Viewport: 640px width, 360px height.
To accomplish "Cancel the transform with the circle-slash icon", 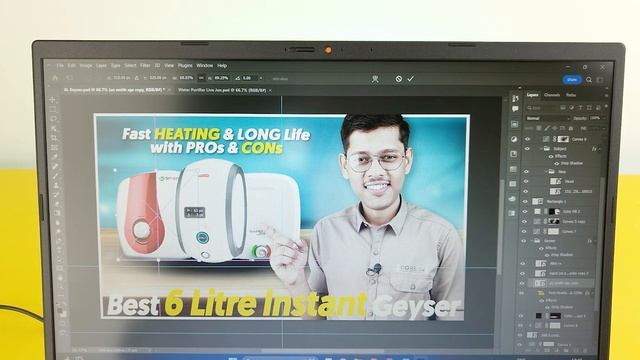I will tap(398, 79).
